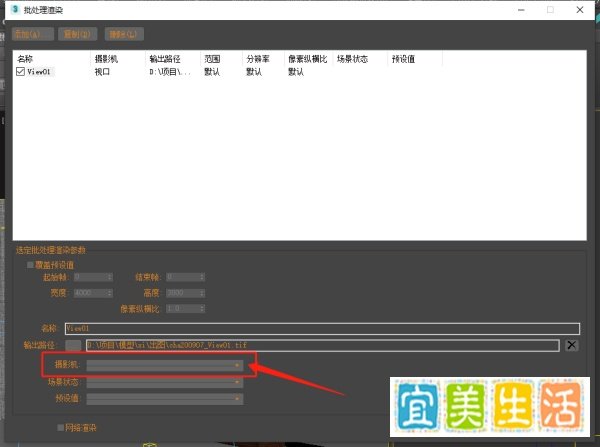This screenshot has height=447, width=600.
Task: Open the 摄影机 camera dropdown
Action: (165, 365)
